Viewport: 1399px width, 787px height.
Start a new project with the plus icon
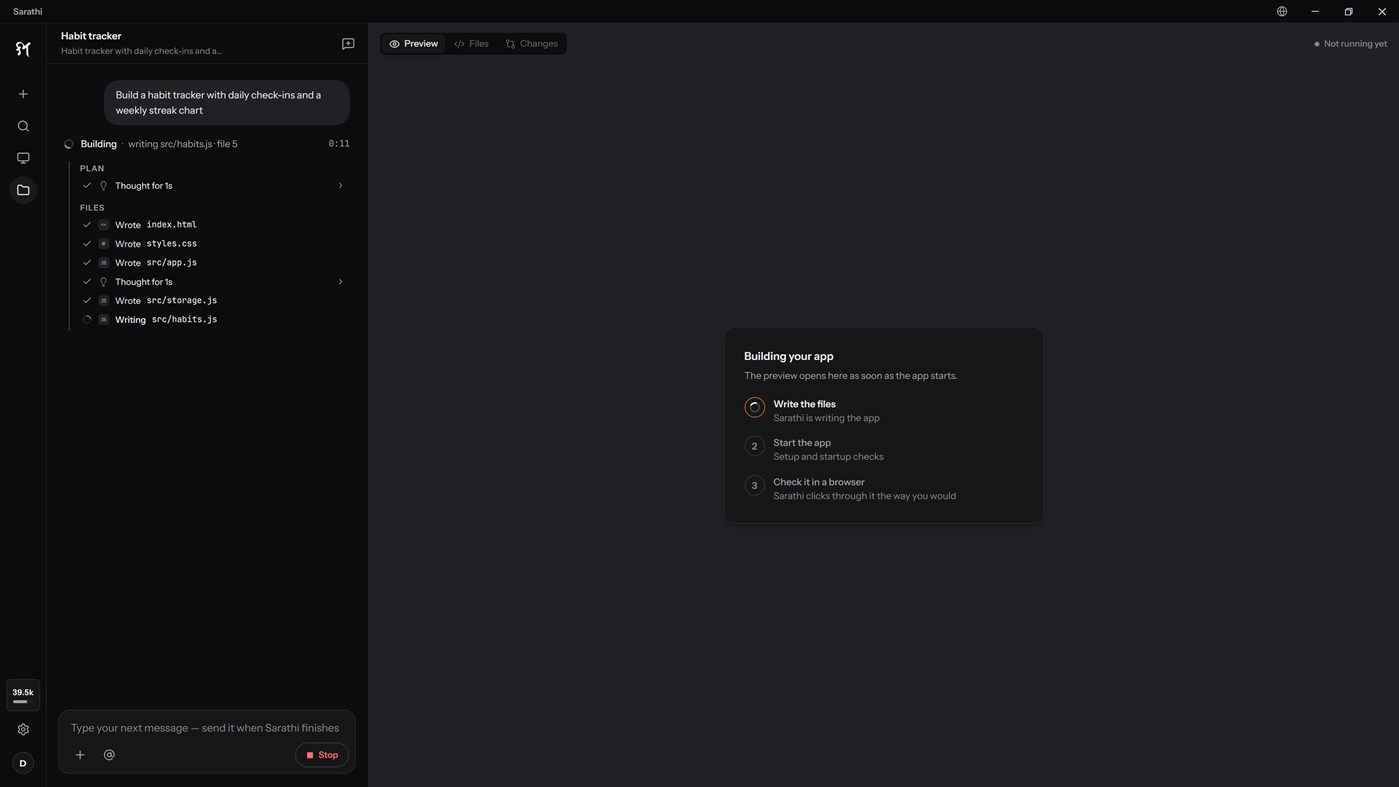[x=23, y=94]
